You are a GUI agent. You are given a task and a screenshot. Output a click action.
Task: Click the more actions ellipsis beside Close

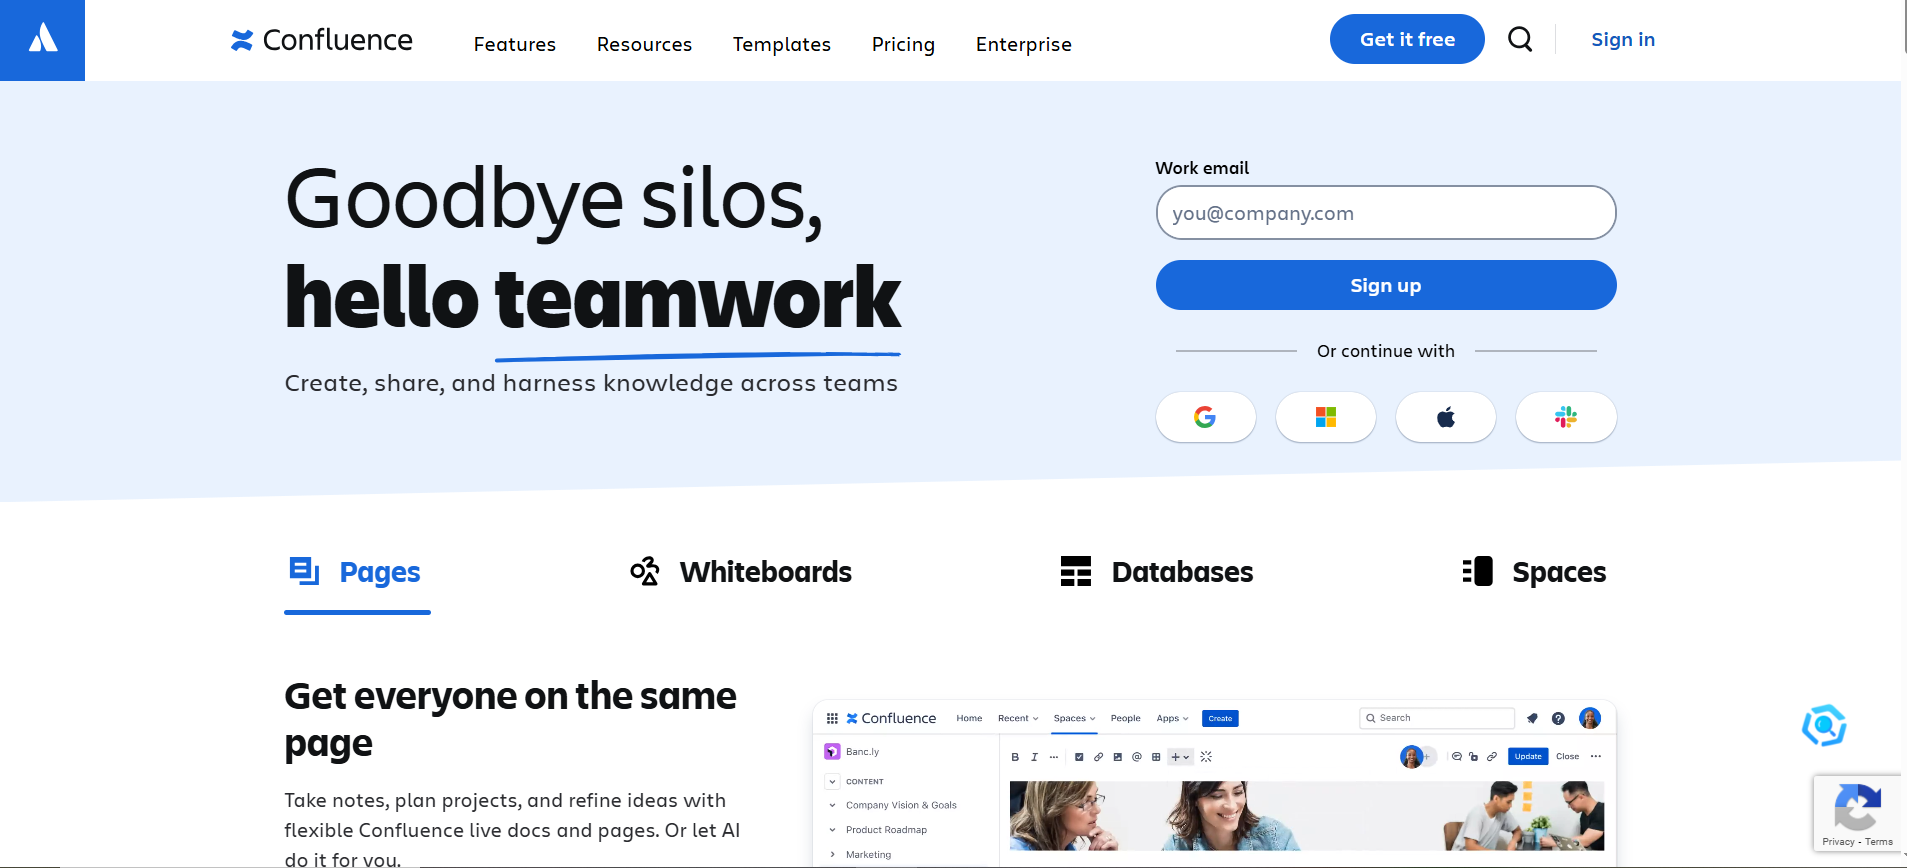pos(1596,756)
